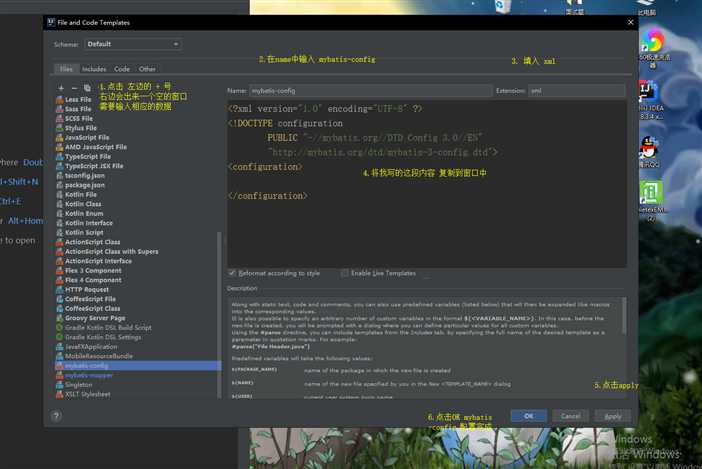Screen dimensions: 702x469
Task: Open the colorful browser desktop icon
Action: (x=654, y=48)
